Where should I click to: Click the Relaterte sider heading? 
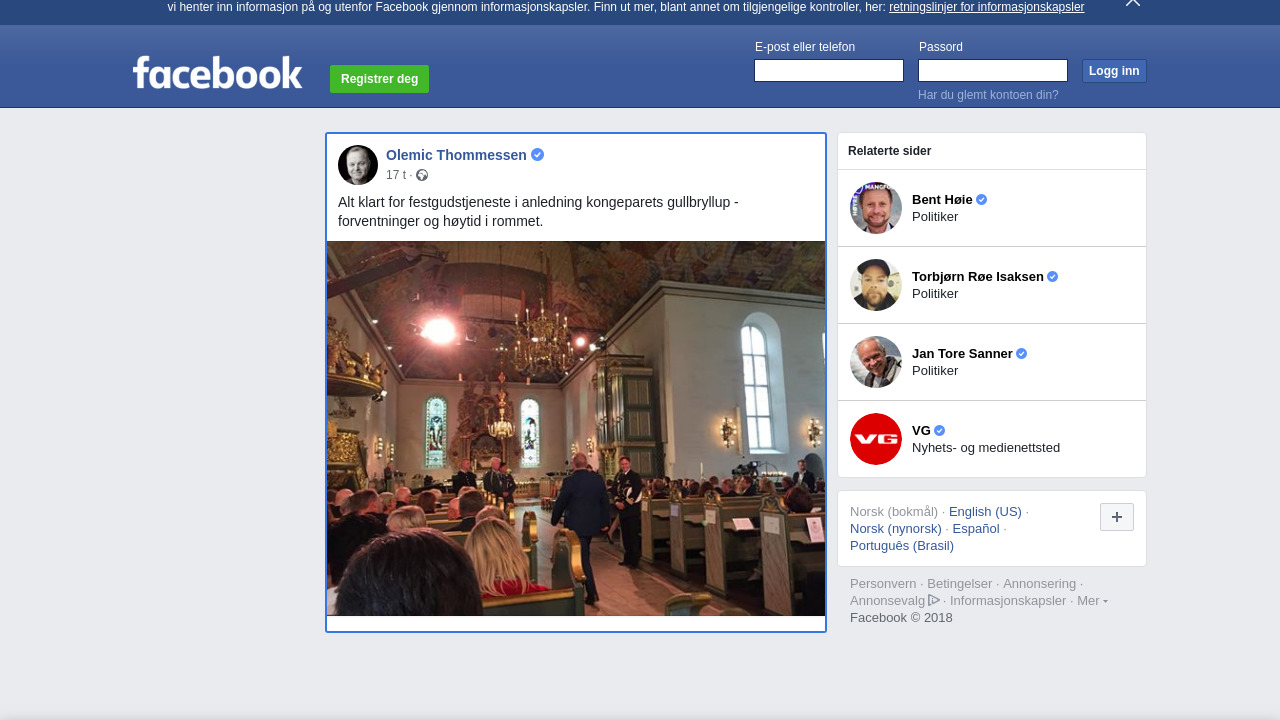pyautogui.click(x=890, y=151)
